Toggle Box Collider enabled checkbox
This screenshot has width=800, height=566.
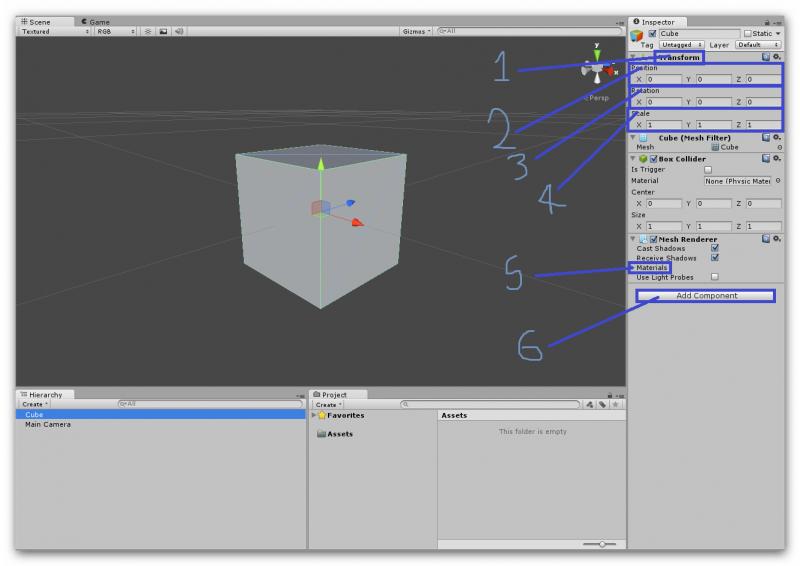coord(654,159)
